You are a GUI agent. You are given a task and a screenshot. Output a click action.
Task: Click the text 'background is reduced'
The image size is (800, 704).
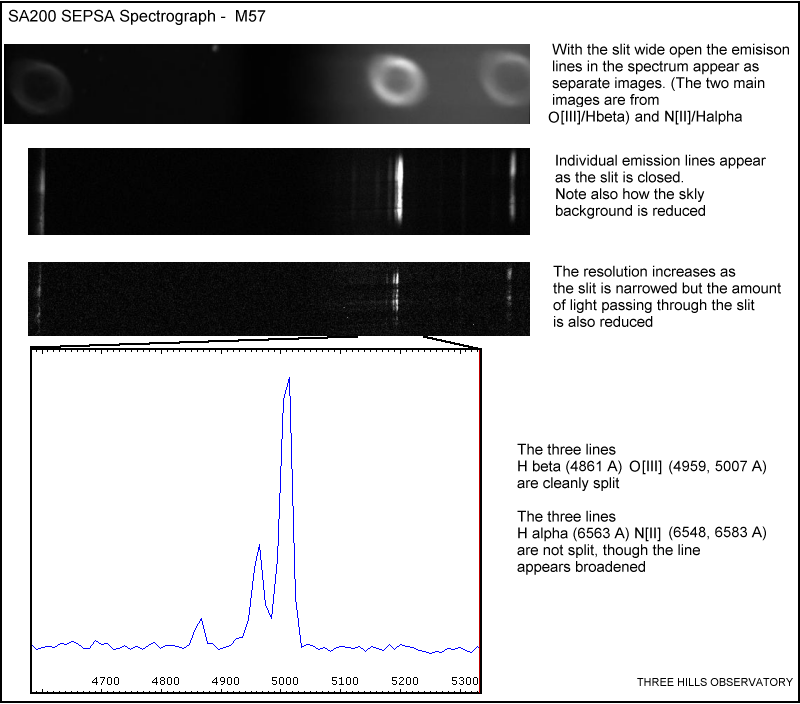(630, 211)
